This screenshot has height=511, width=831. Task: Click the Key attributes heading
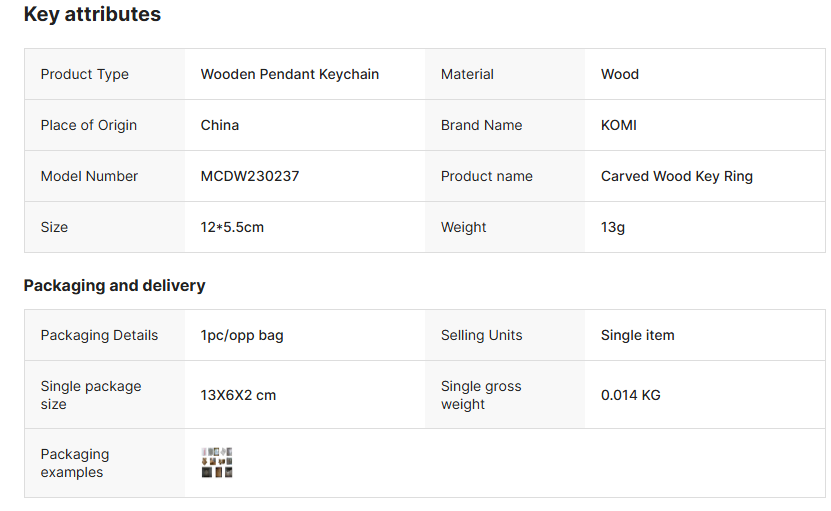pos(92,15)
